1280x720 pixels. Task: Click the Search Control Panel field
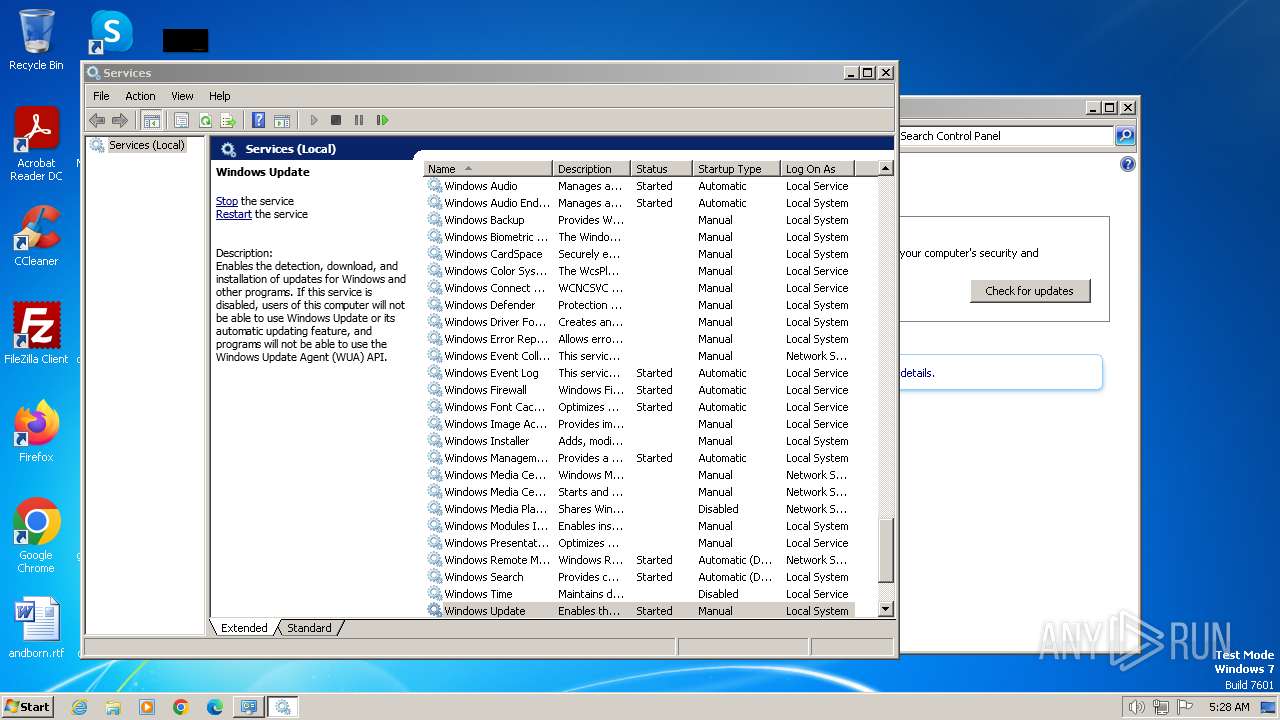tap(1005, 136)
